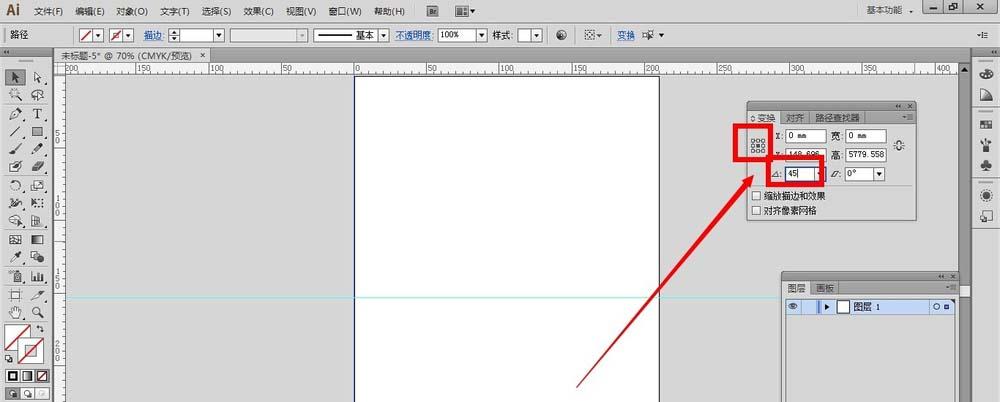Open the opacity 100% dropdown
Image resolution: width=1000 pixels, height=402 pixels.
pos(482,36)
